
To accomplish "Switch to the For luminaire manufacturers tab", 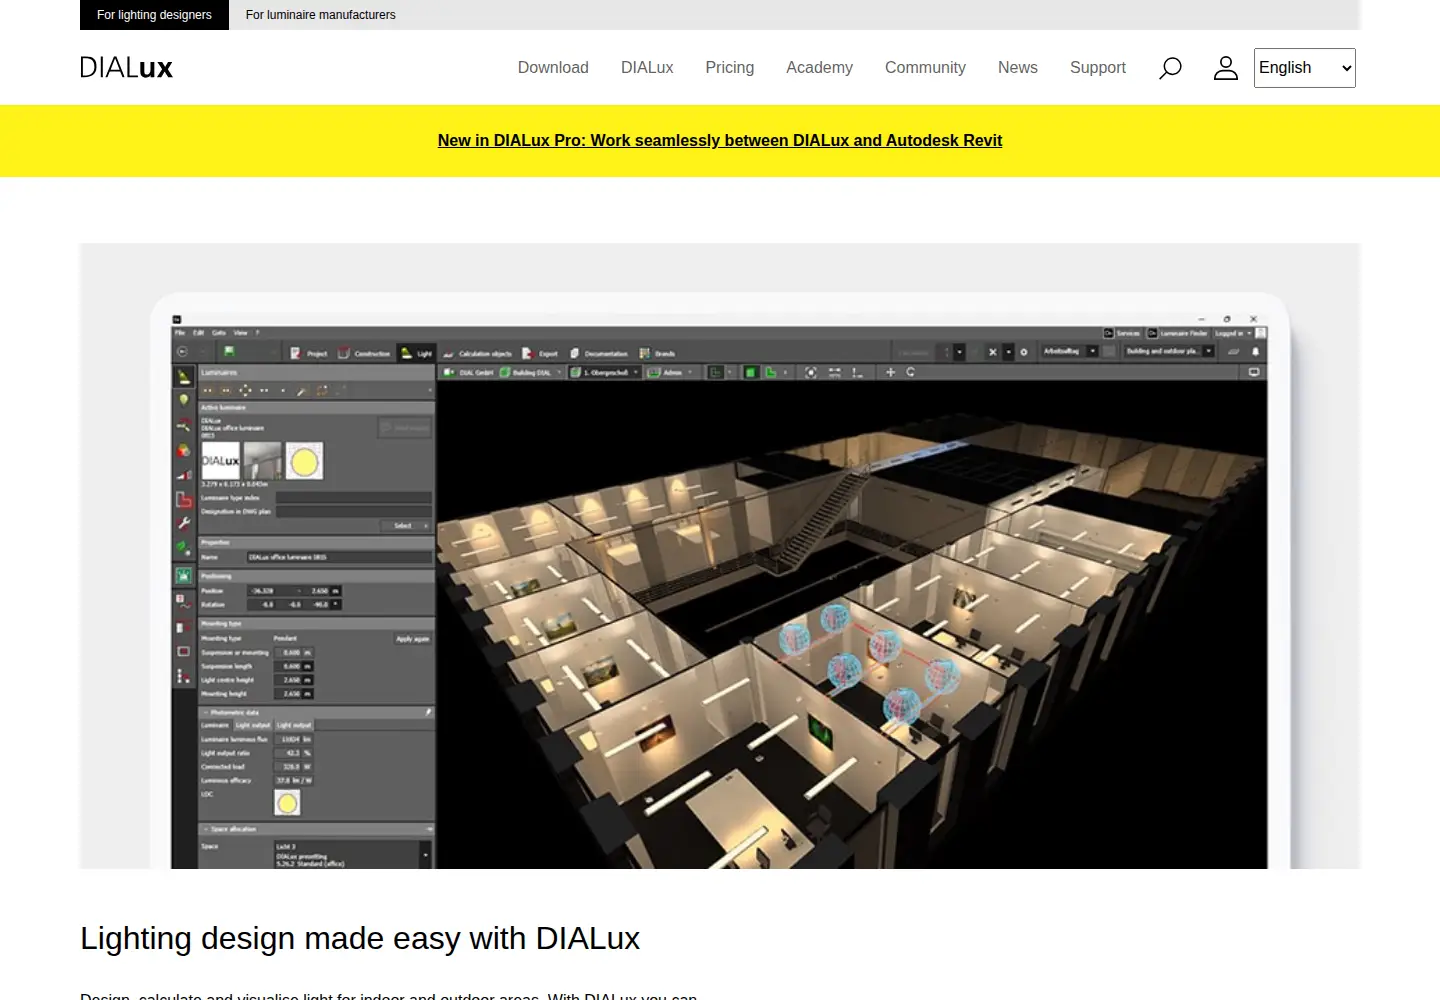I will click(x=320, y=15).
